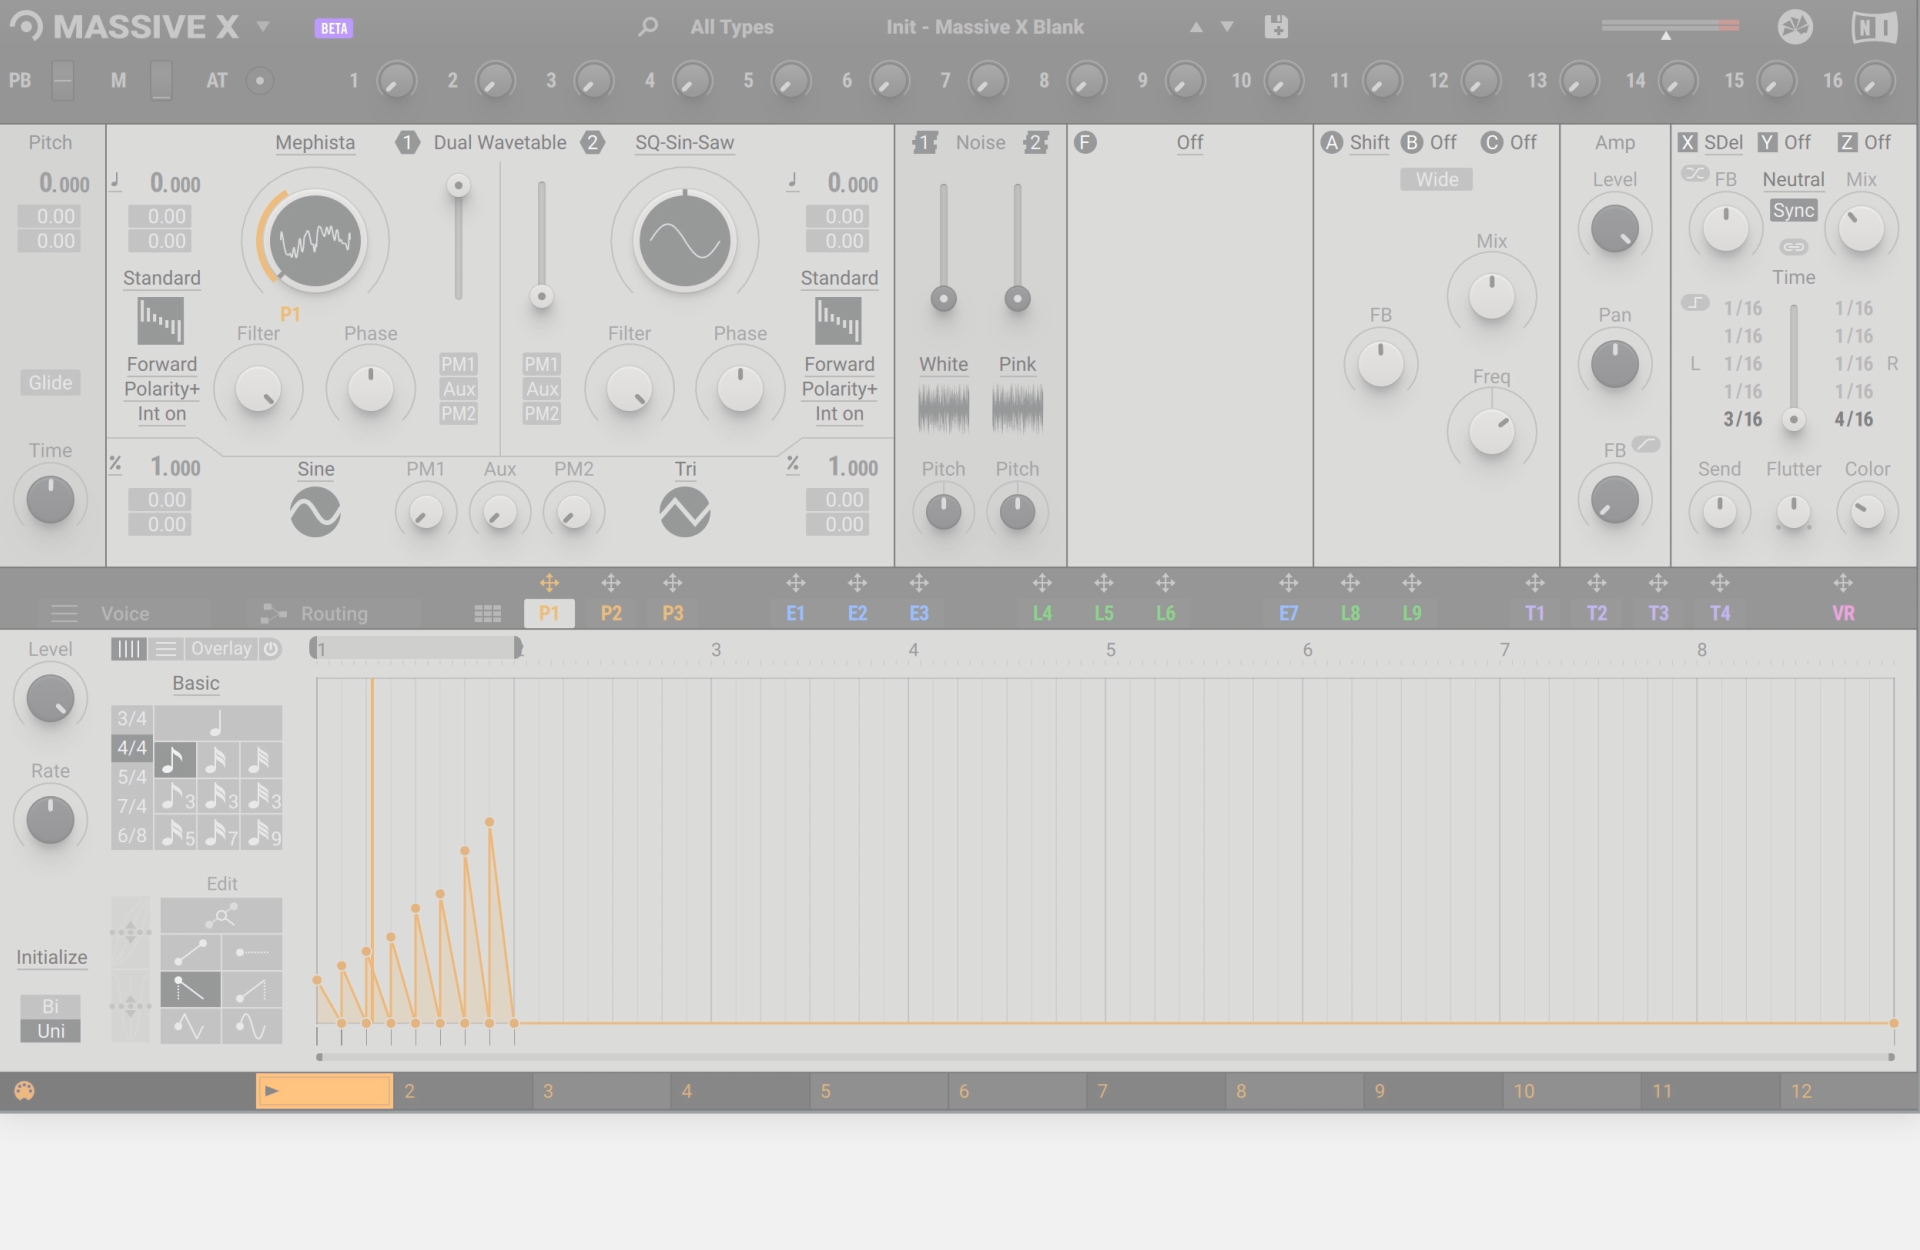Click the Pink noise waveform thumbnail

pyautogui.click(x=1017, y=408)
